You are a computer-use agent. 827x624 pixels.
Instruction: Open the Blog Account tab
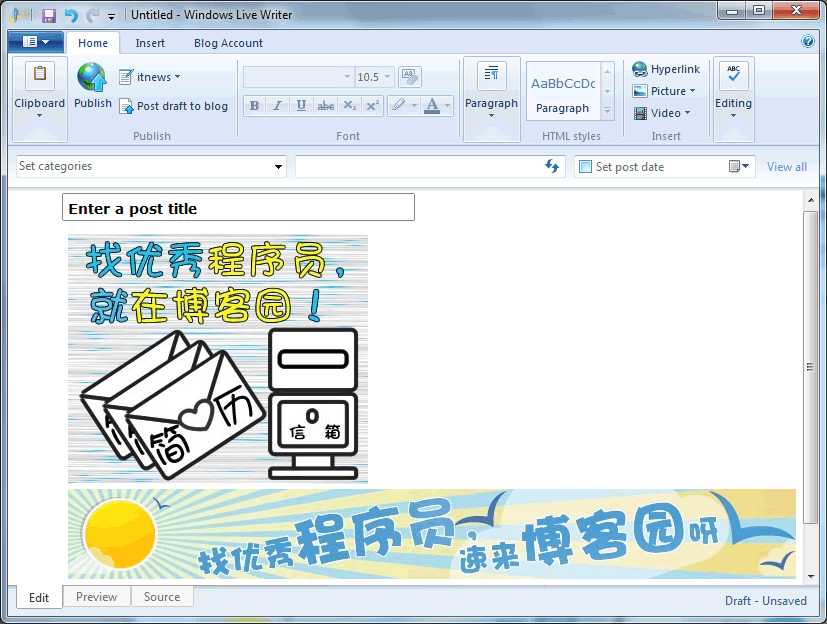[228, 43]
